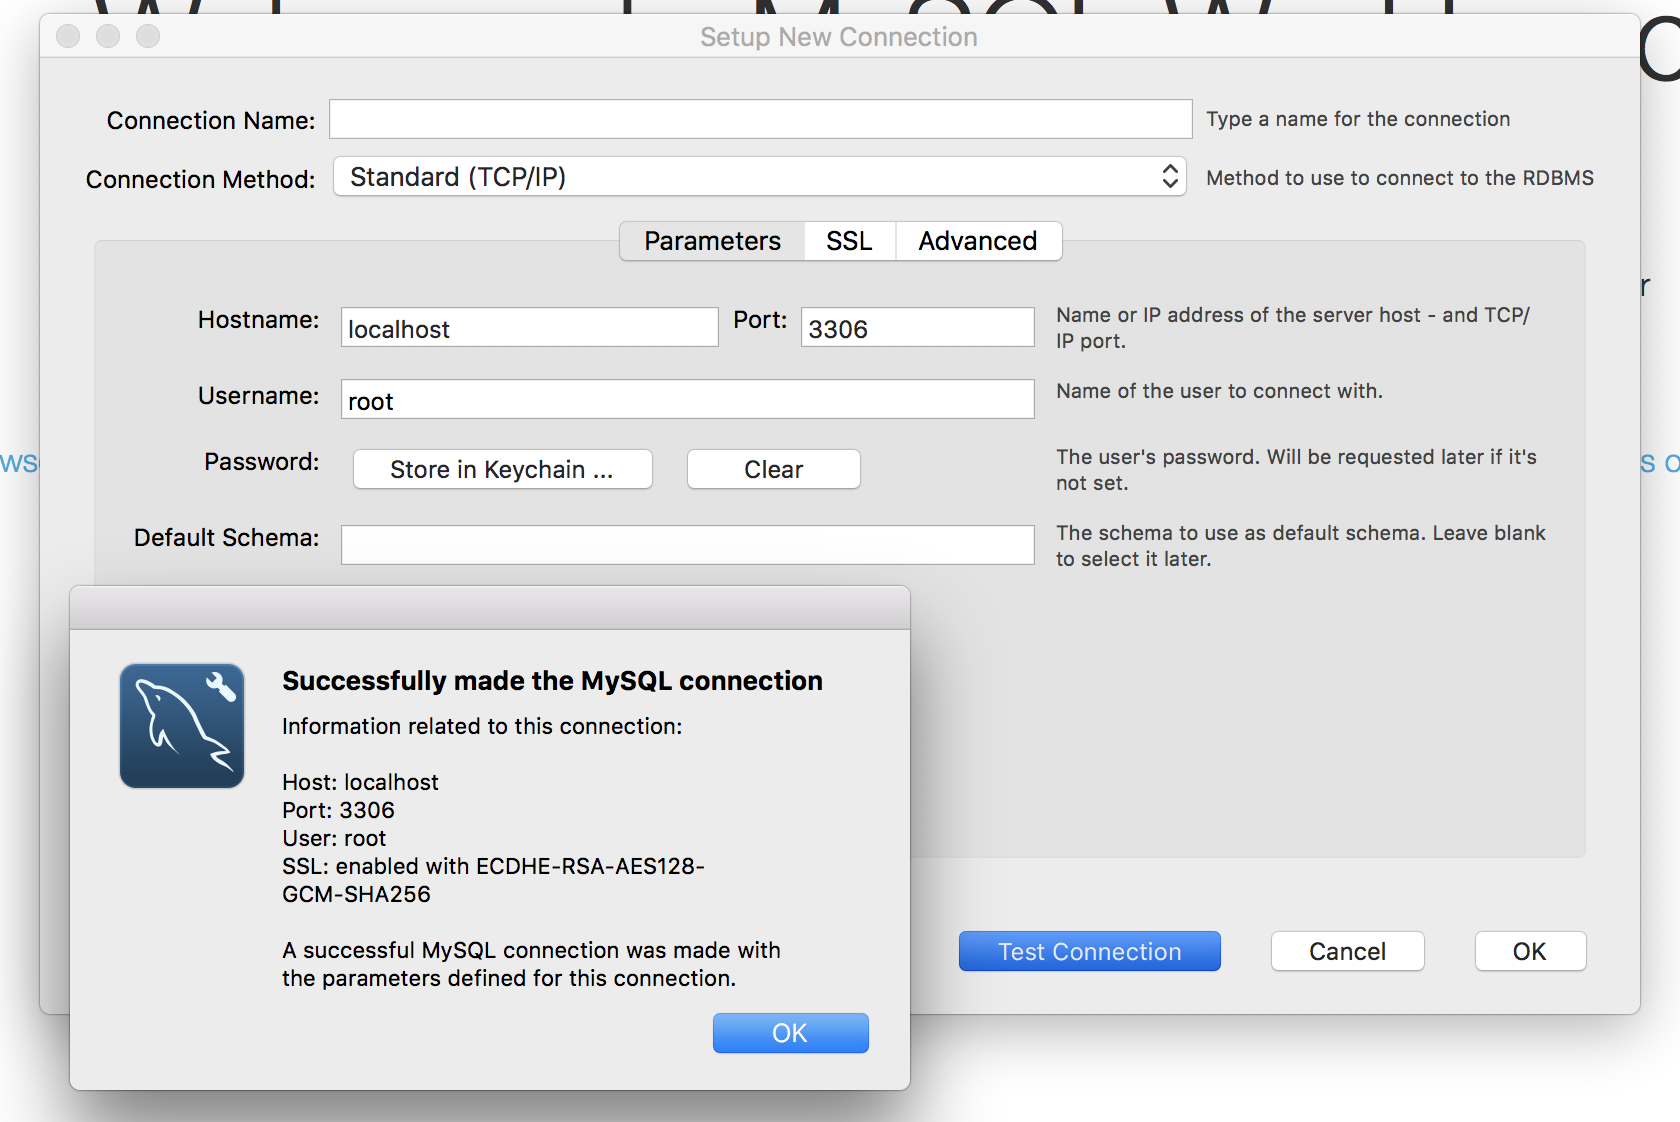Focus the Hostname field containing localhost
Screen dimensions: 1680x1122
point(530,327)
